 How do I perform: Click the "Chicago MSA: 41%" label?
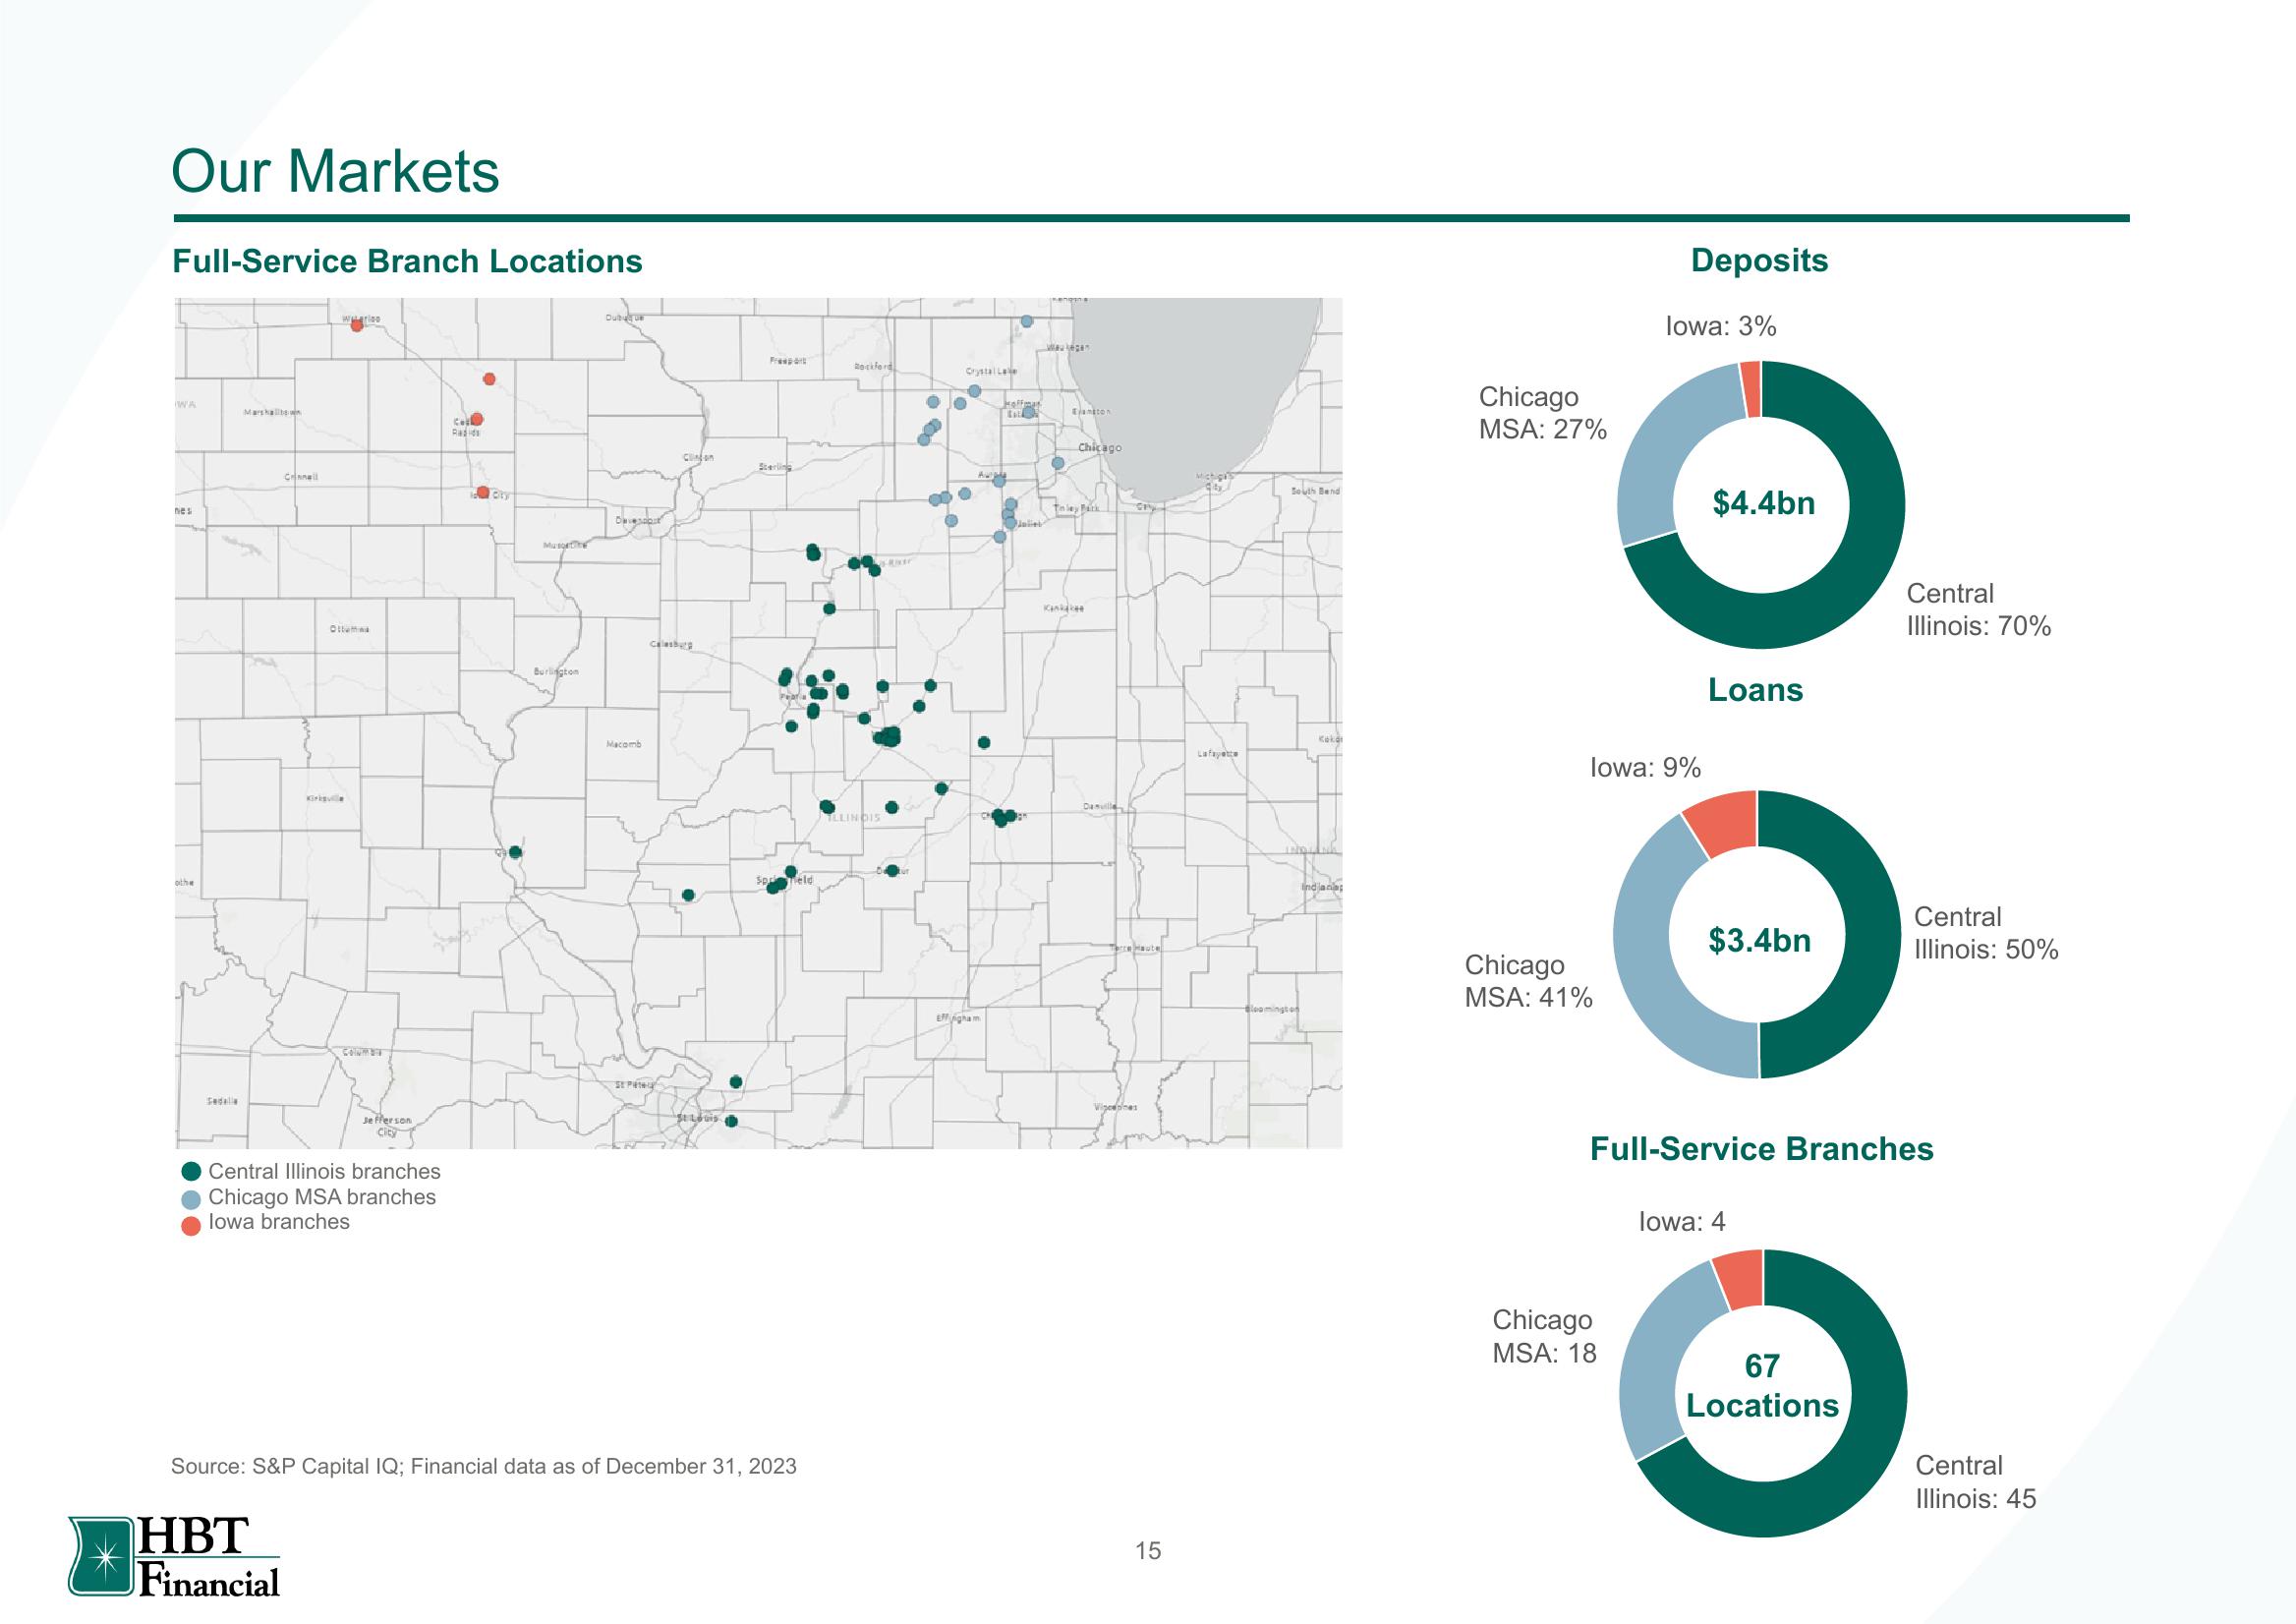coord(1528,981)
